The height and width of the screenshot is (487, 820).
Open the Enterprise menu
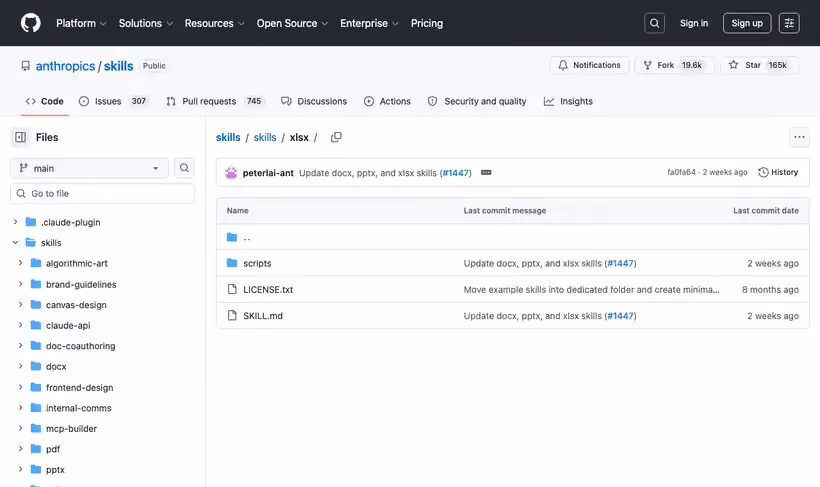click(x=369, y=23)
